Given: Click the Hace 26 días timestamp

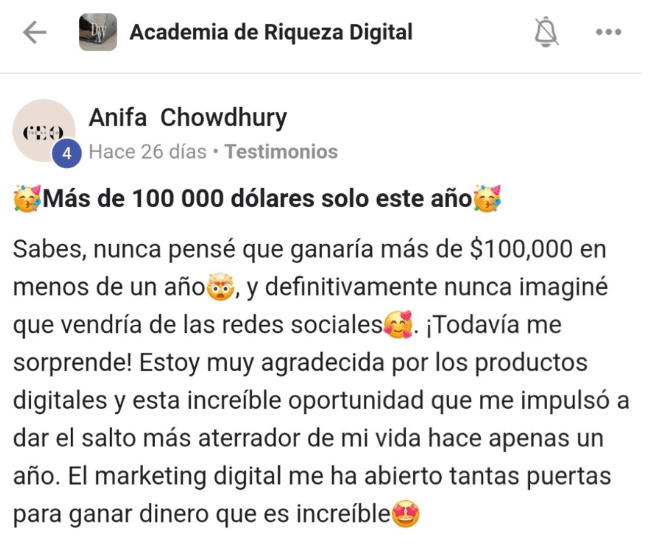Looking at the screenshot, I should 148,152.
